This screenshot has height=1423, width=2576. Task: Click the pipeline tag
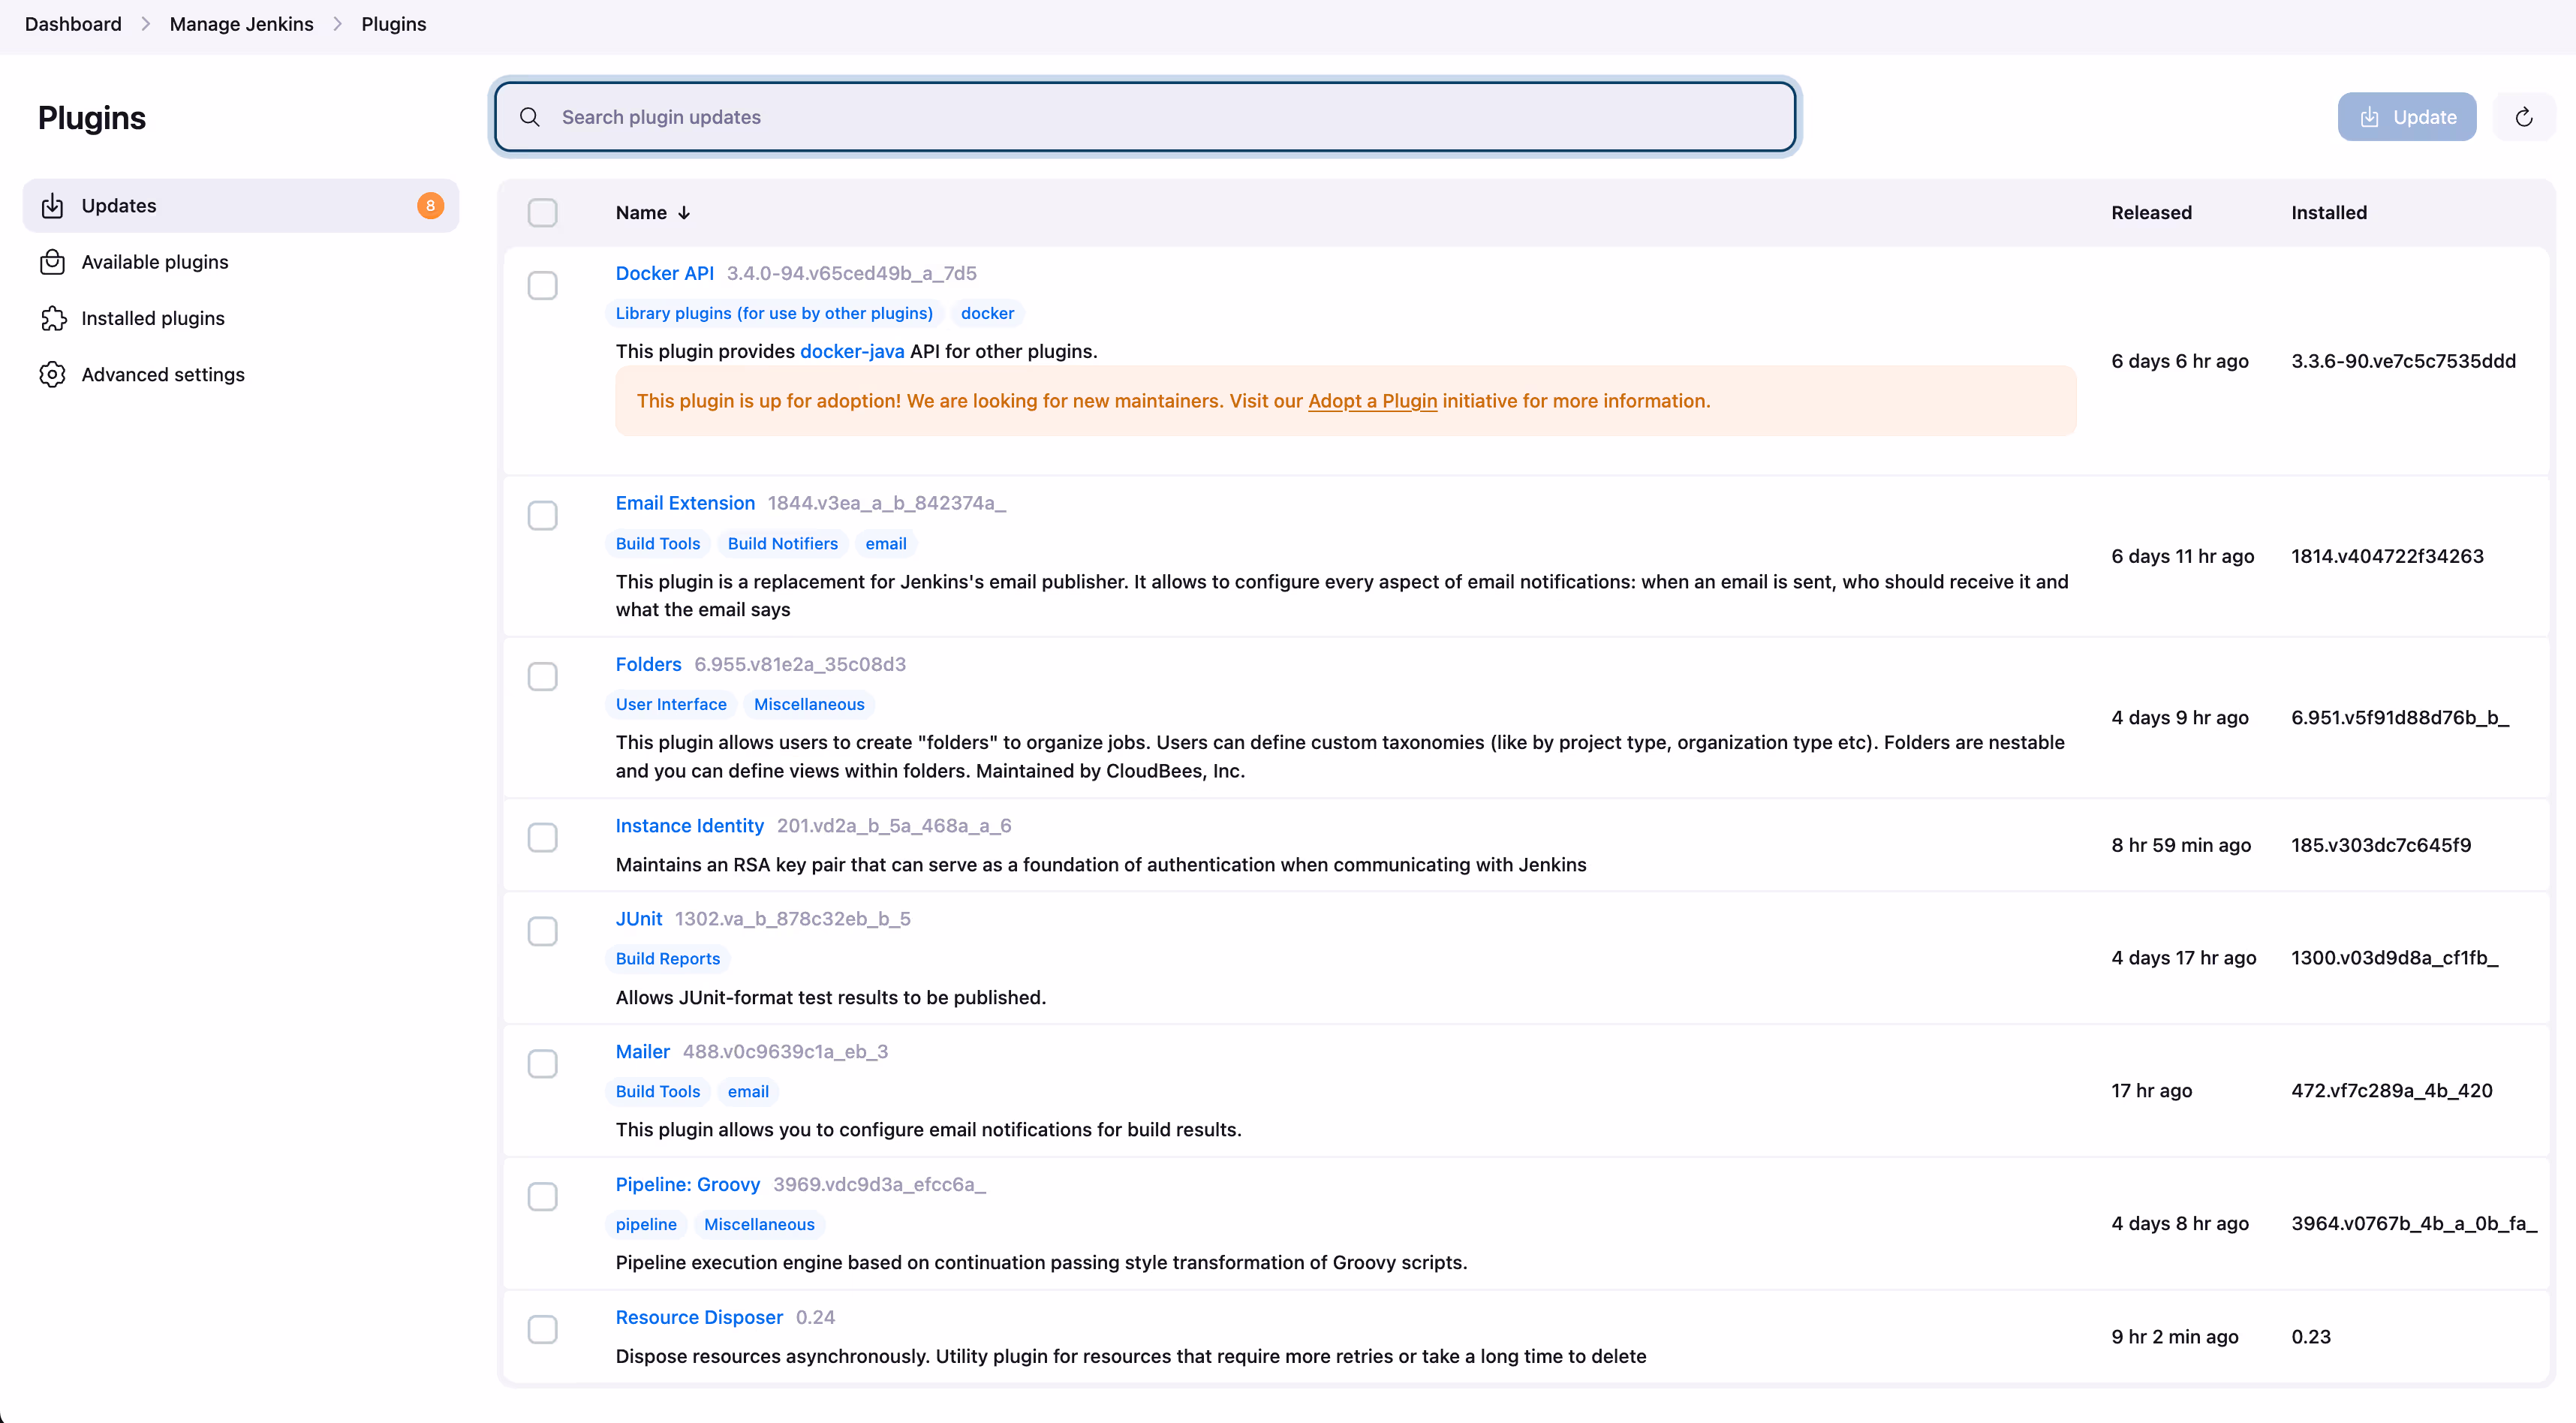pos(646,1225)
